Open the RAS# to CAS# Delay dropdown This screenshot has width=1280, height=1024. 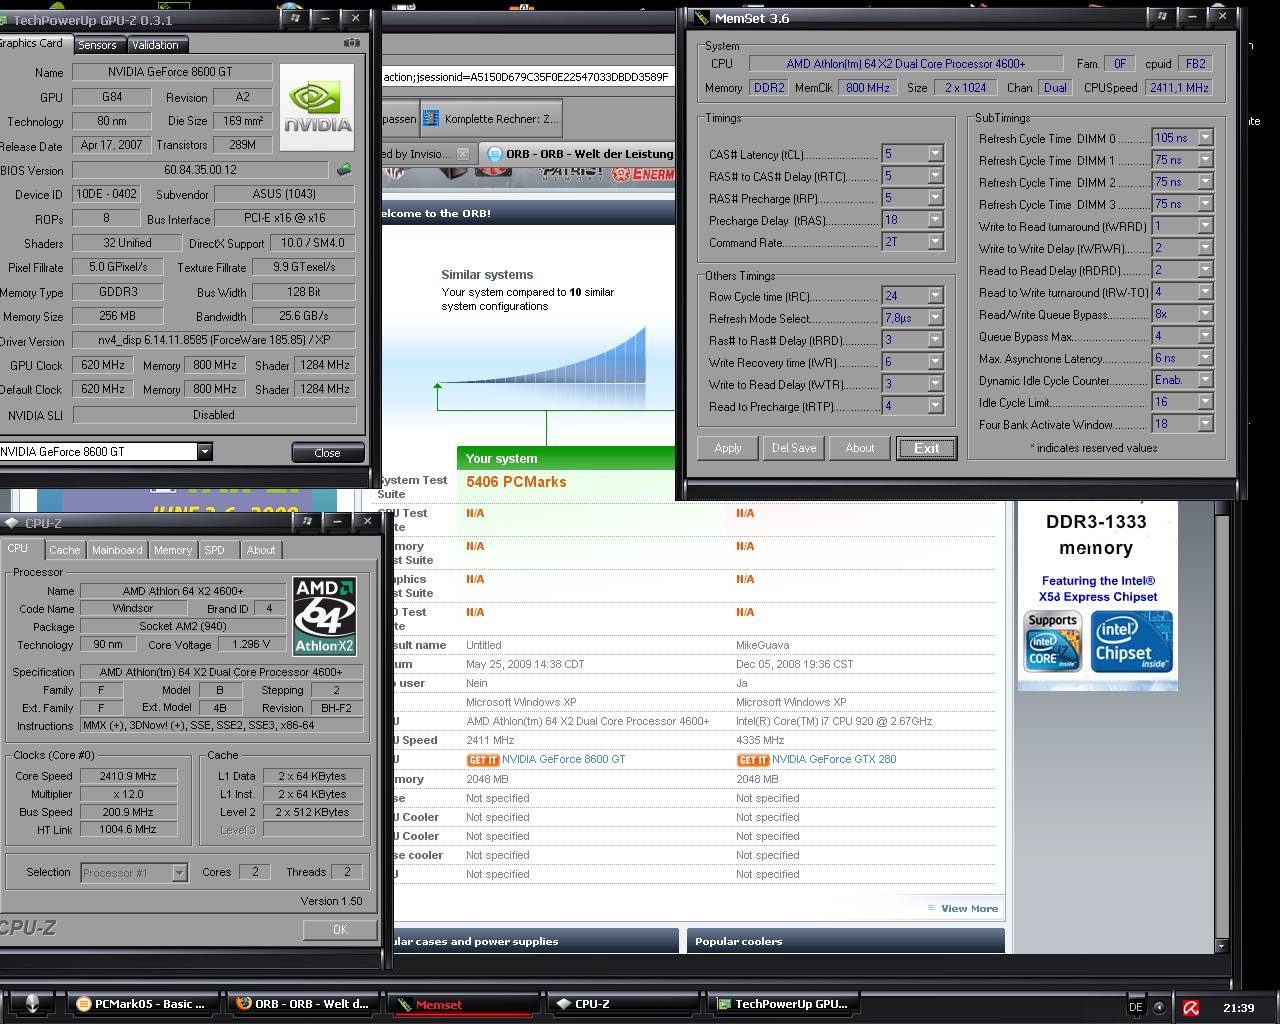click(x=935, y=176)
